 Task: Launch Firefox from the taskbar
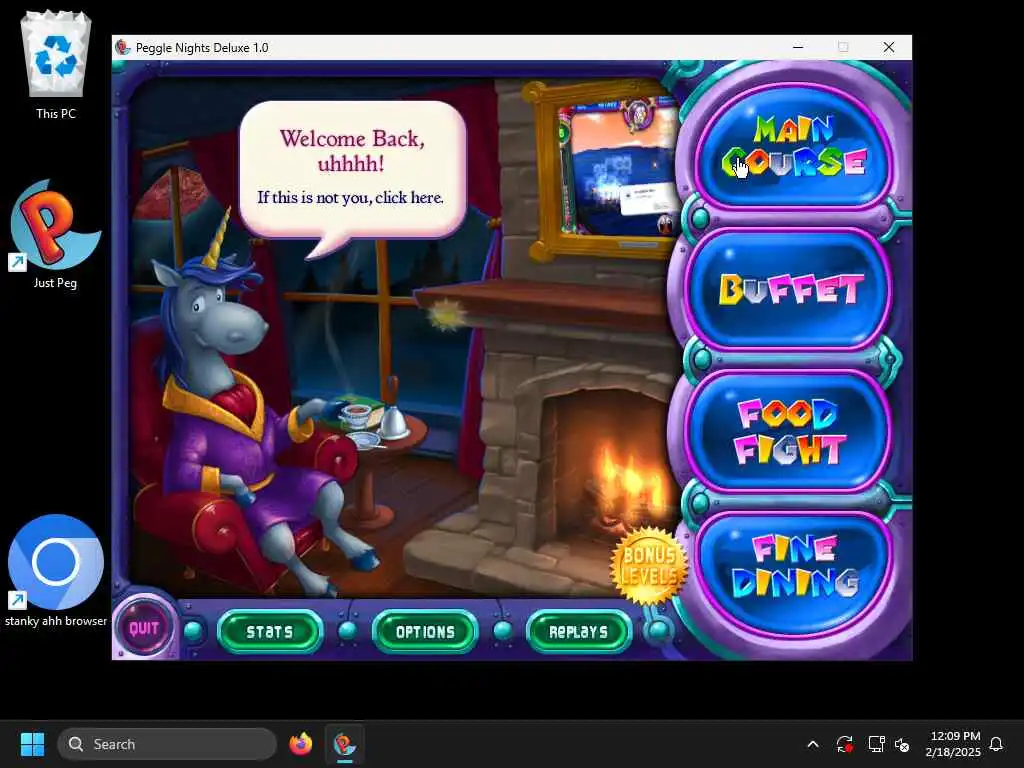point(300,744)
